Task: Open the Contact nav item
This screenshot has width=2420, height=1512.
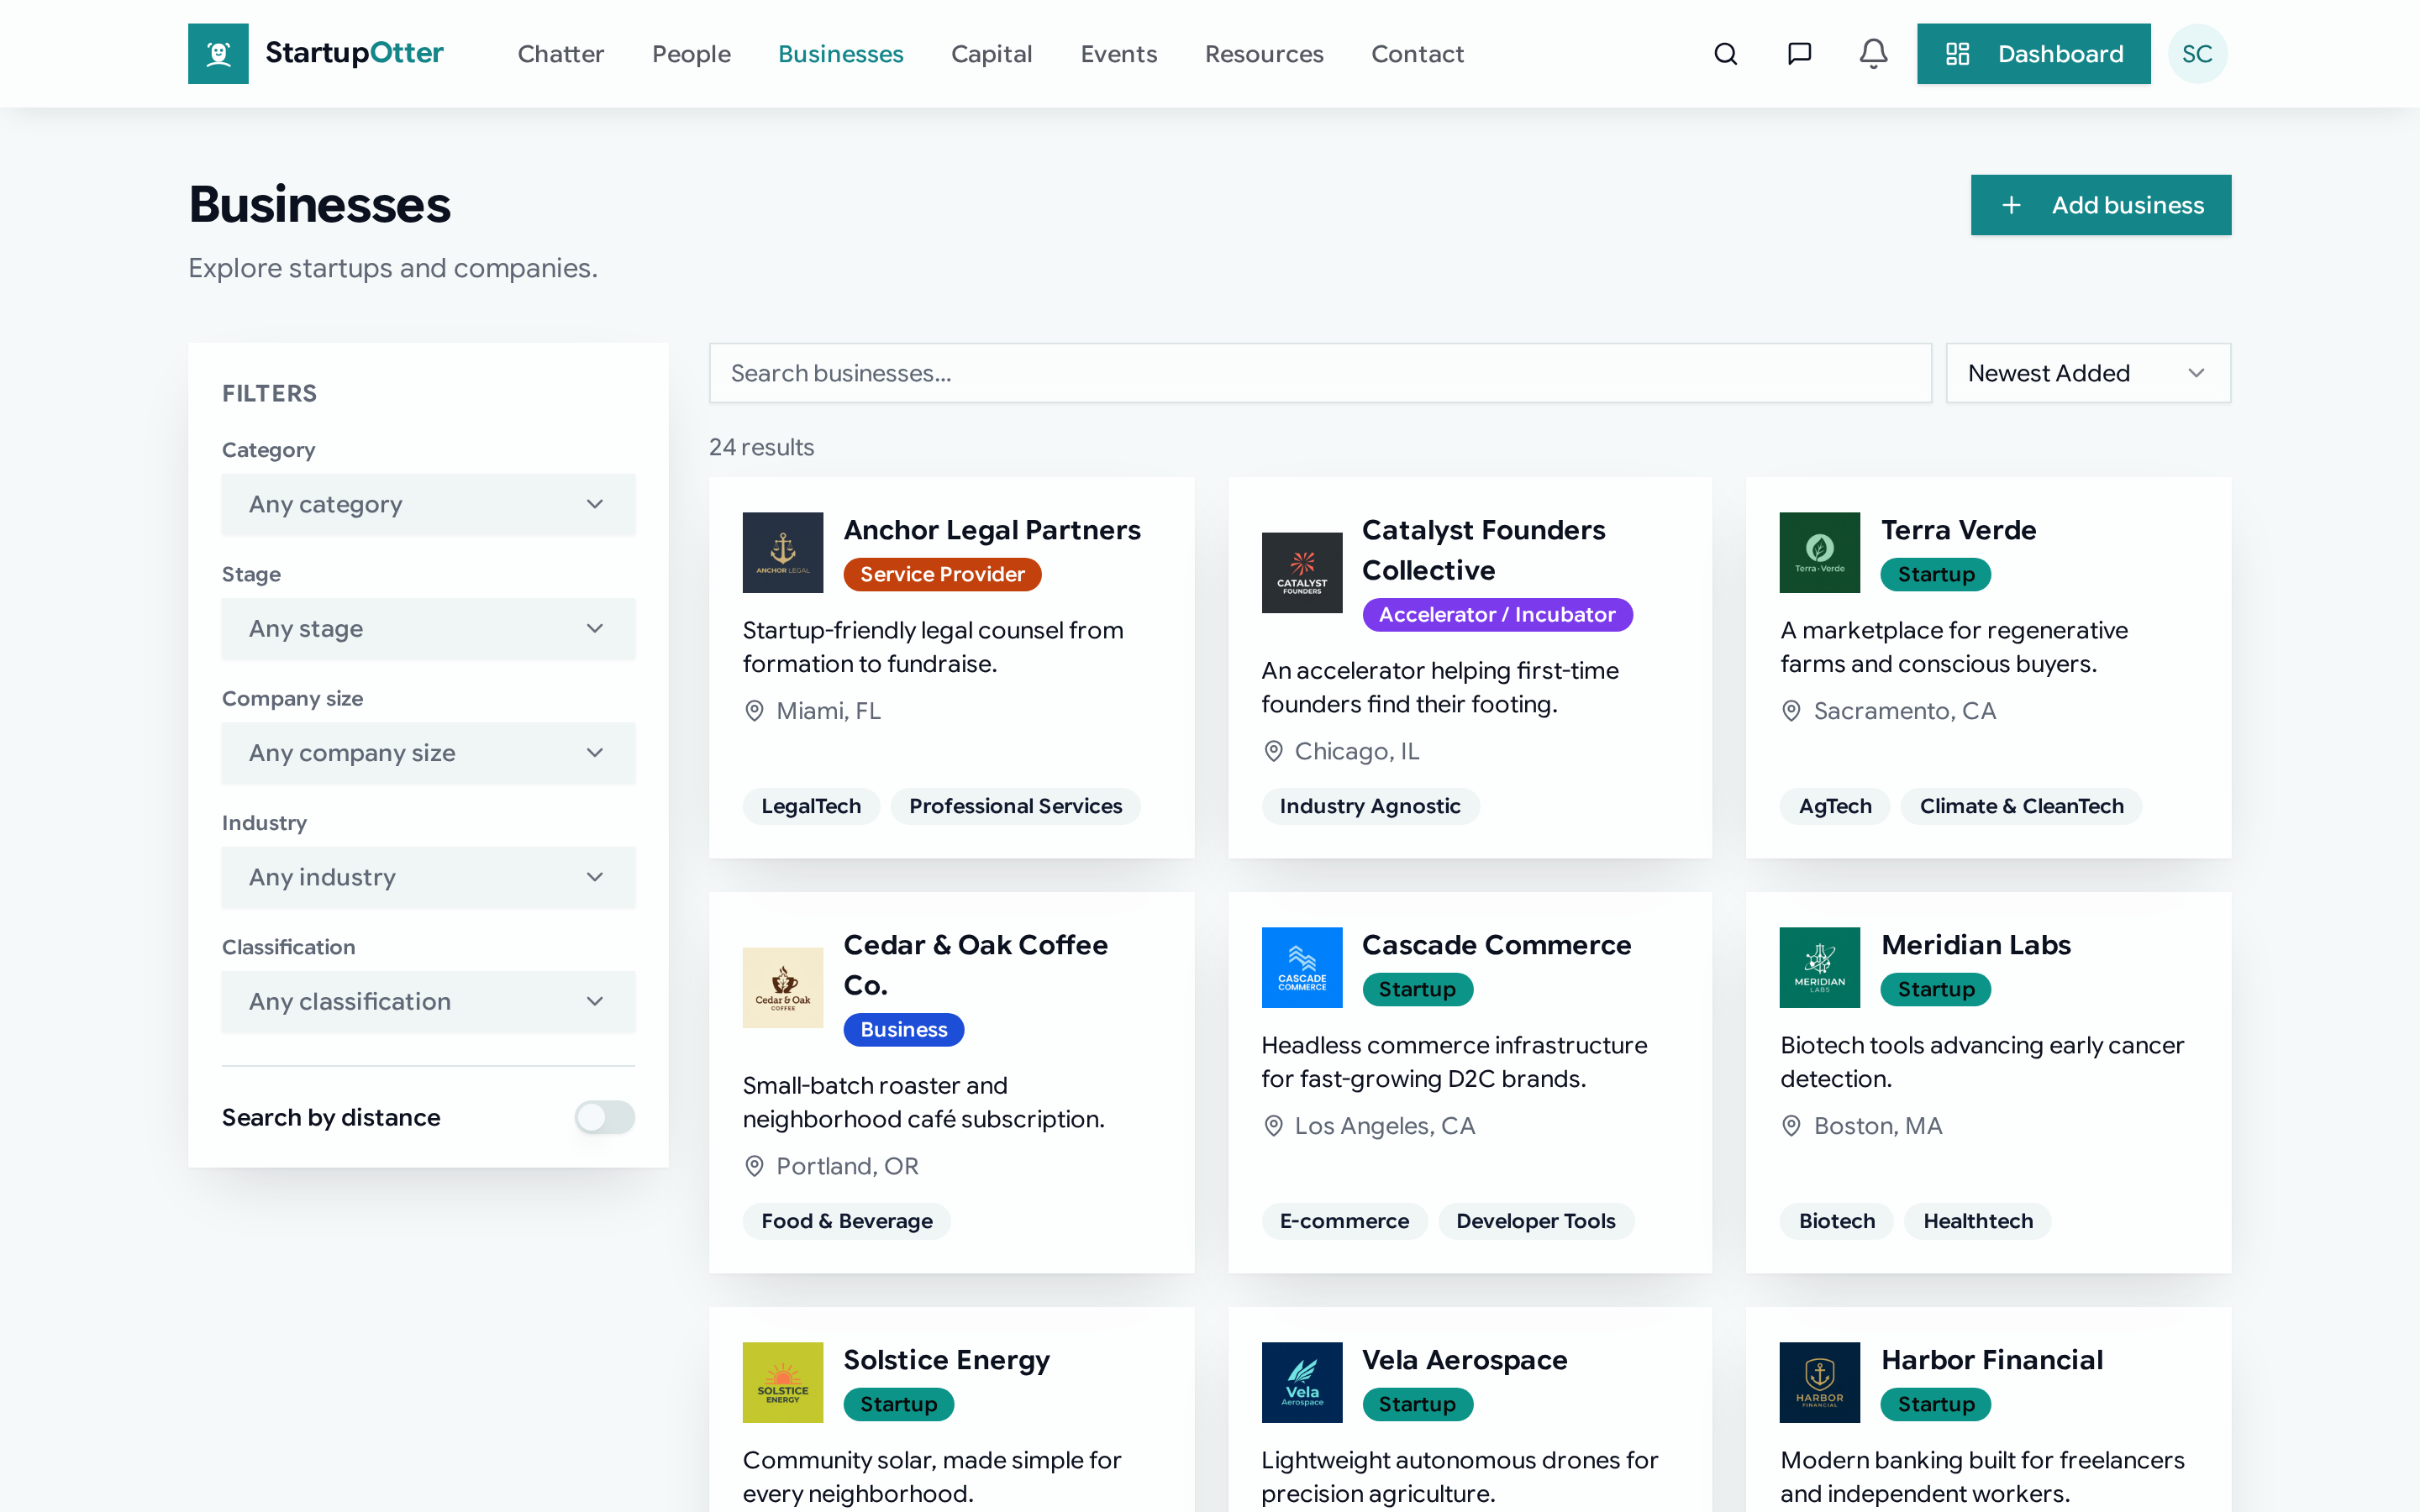Action: tap(1417, 54)
